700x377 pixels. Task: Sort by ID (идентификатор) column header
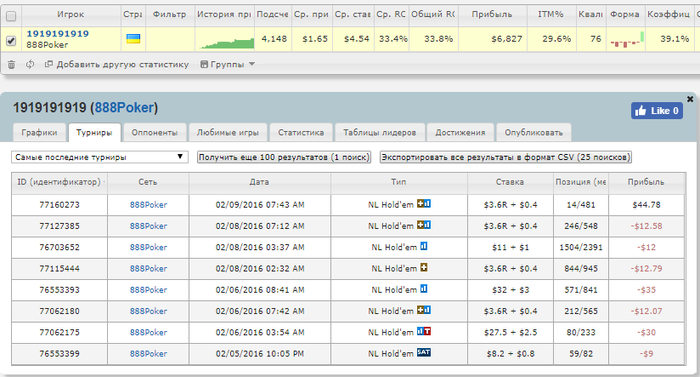click(x=59, y=182)
